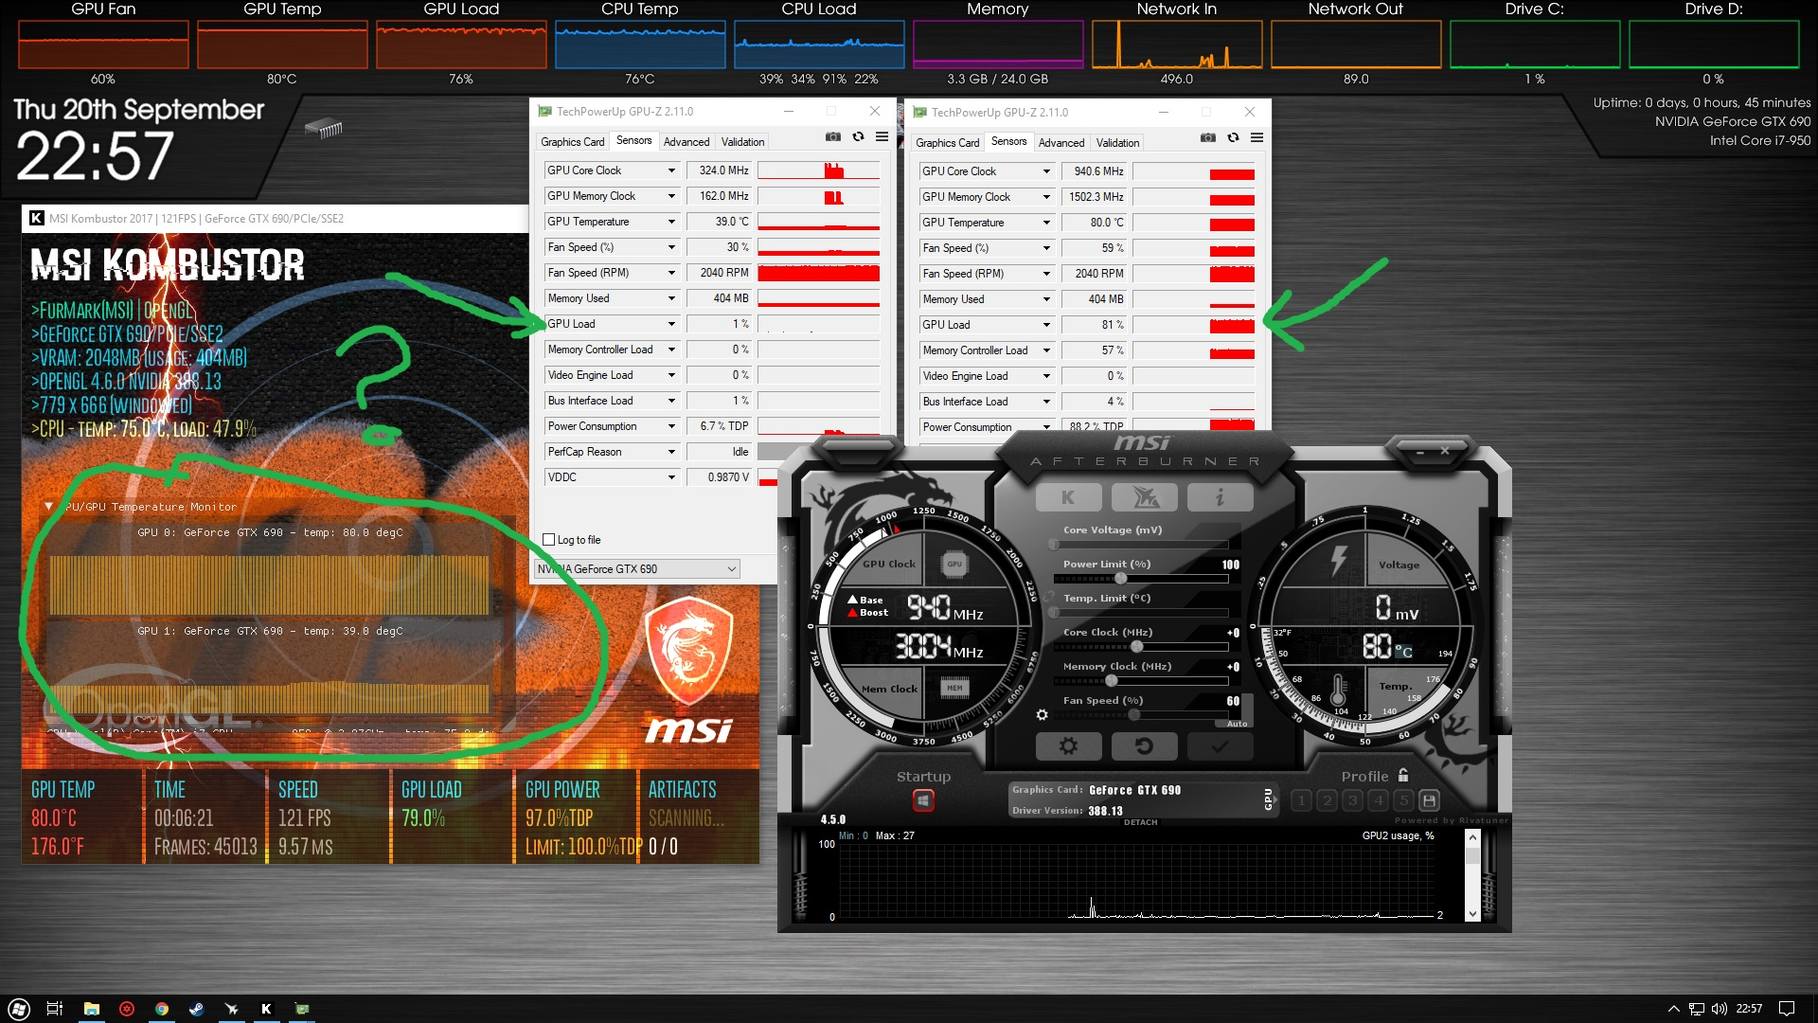This screenshot has width=1818, height=1023.
Task: Open hamburger menu in right GPU-Z window
Action: [1257, 138]
